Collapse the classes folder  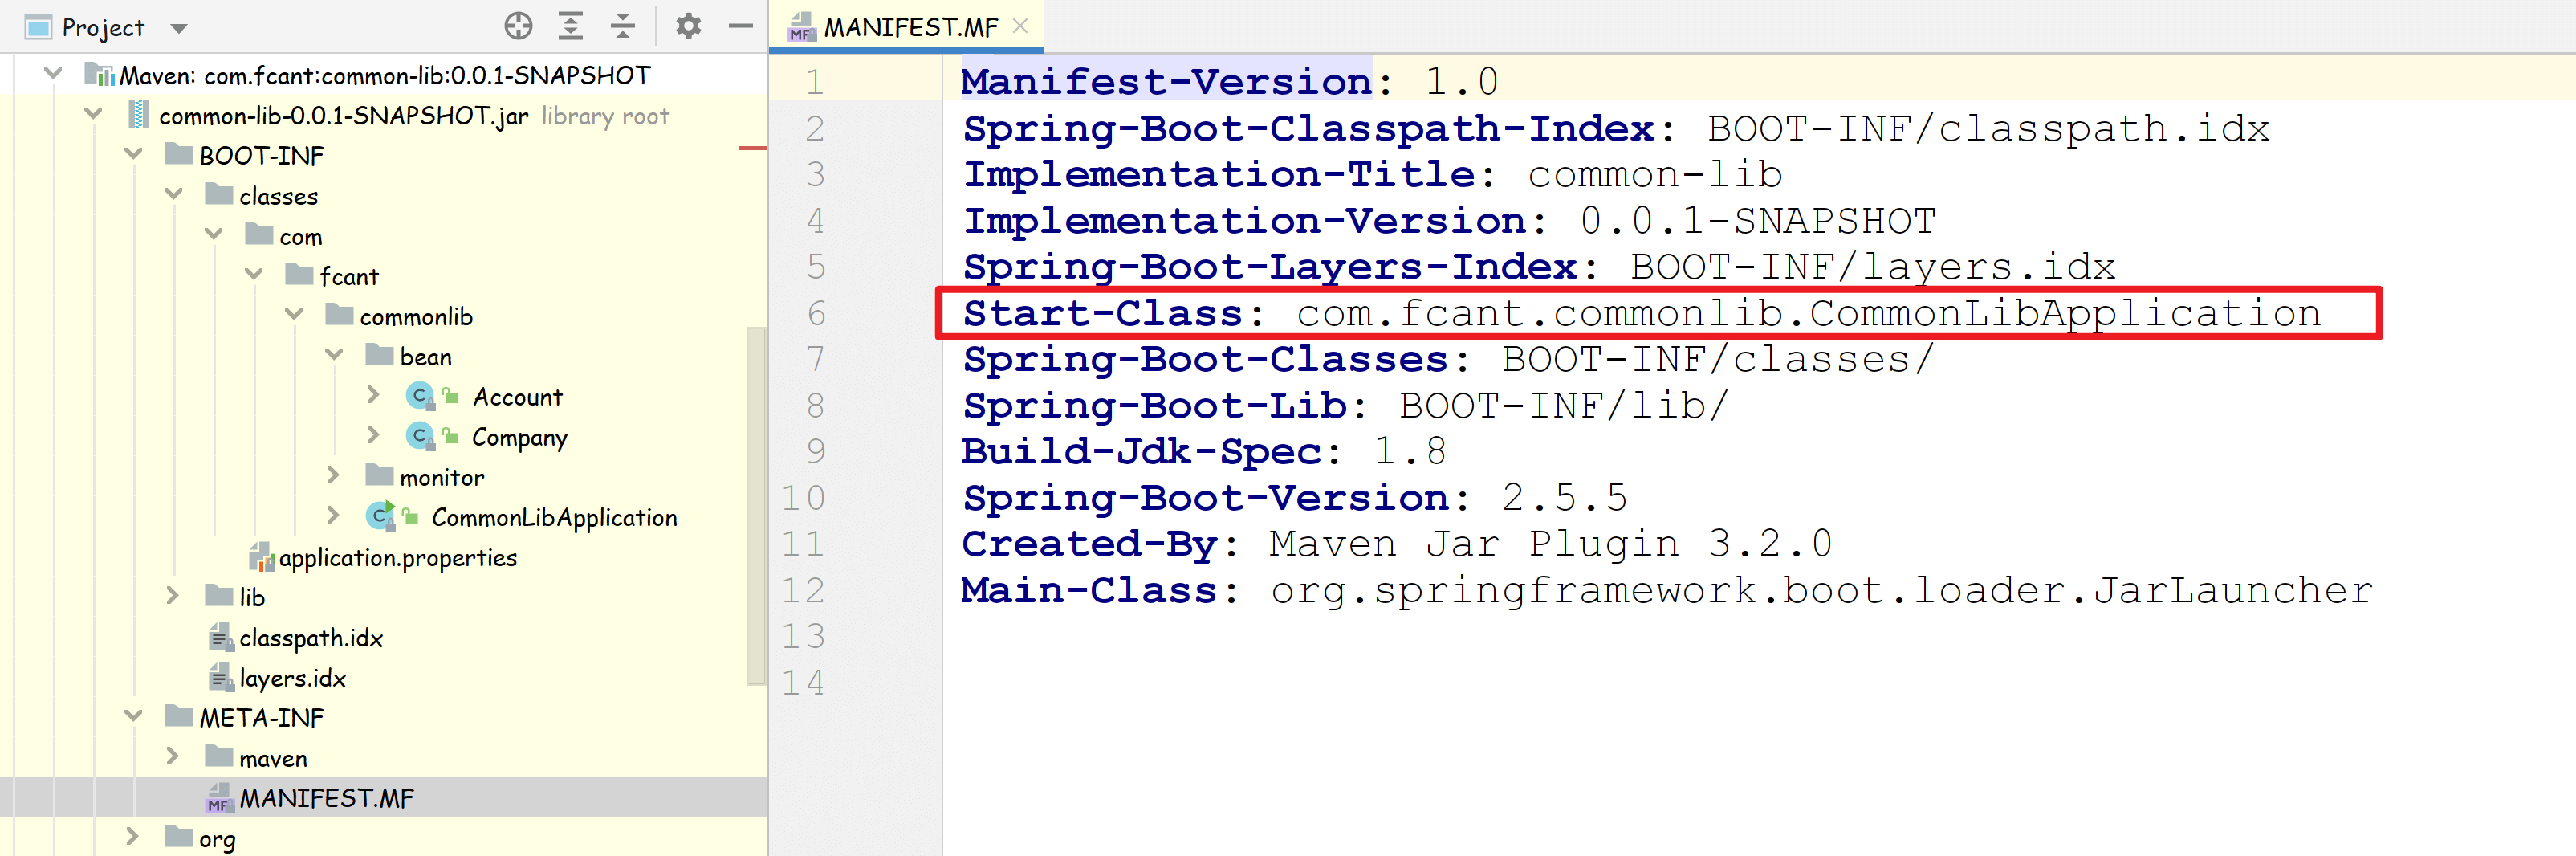pyautogui.click(x=174, y=194)
